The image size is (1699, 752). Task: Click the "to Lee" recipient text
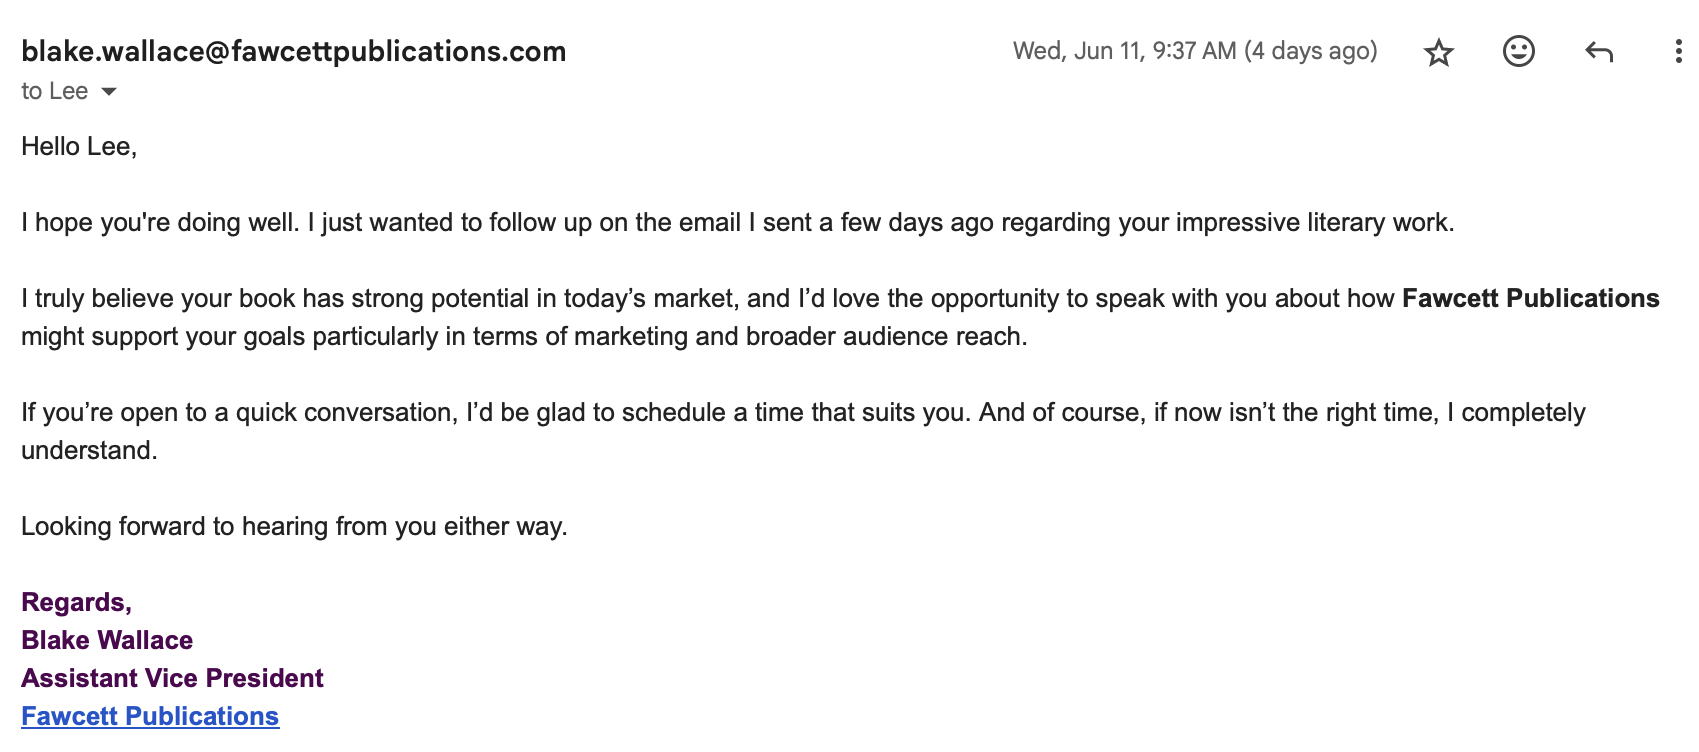[55, 91]
